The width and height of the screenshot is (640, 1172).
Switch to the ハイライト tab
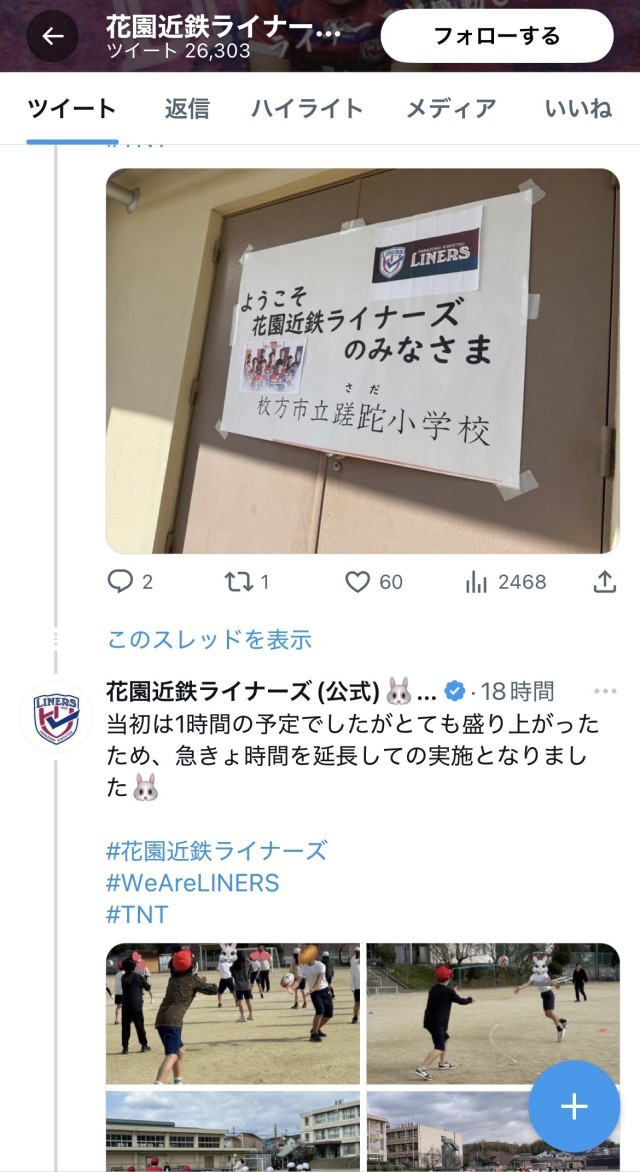(x=307, y=108)
